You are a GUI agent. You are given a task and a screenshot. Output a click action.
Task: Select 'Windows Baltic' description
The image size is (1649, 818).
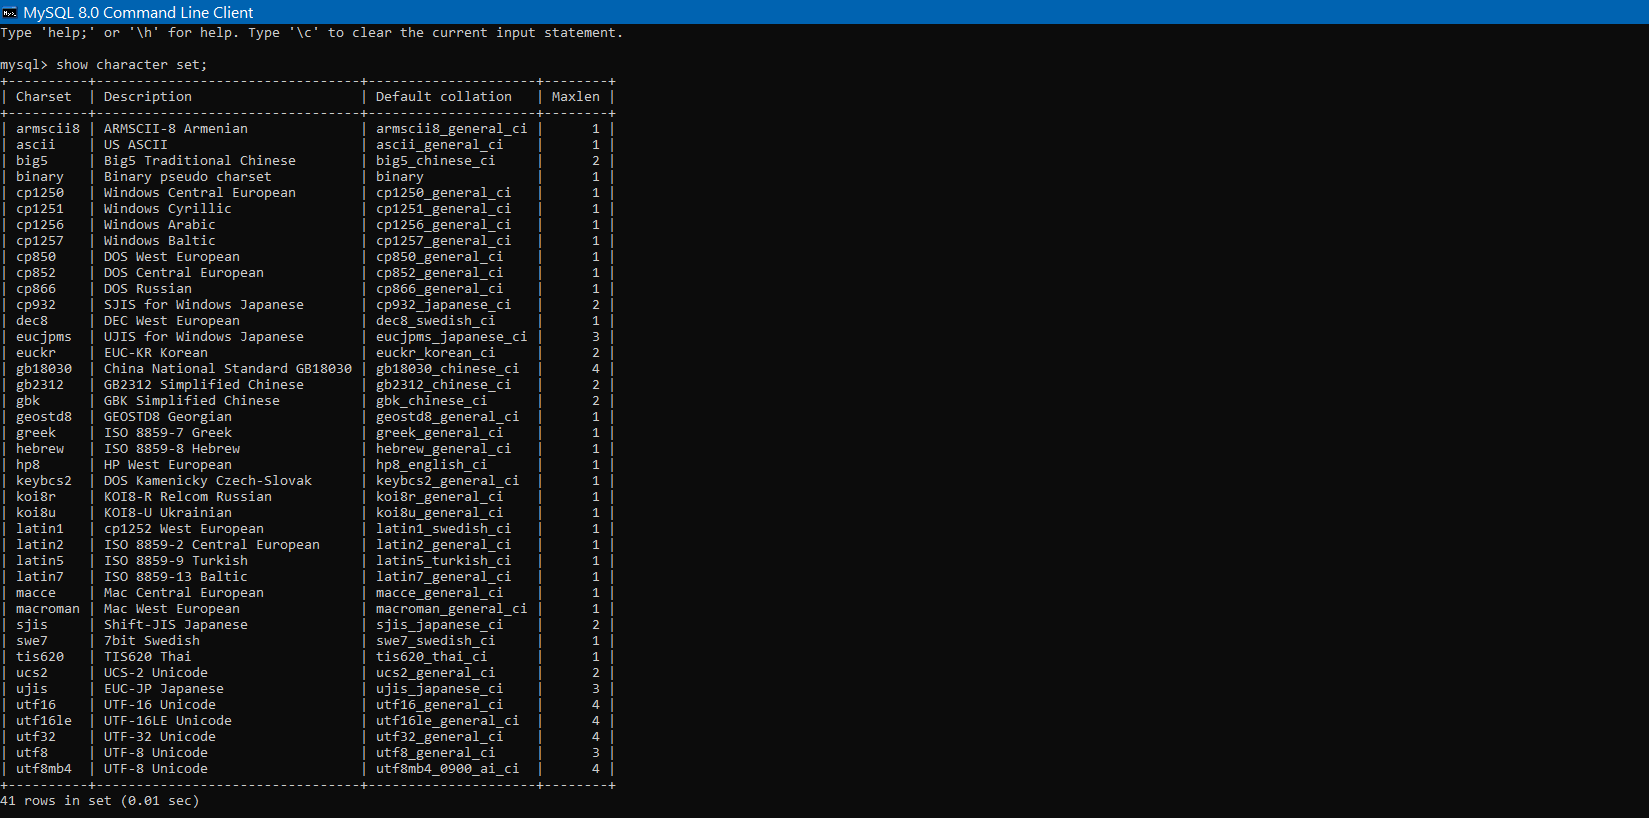pyautogui.click(x=160, y=241)
